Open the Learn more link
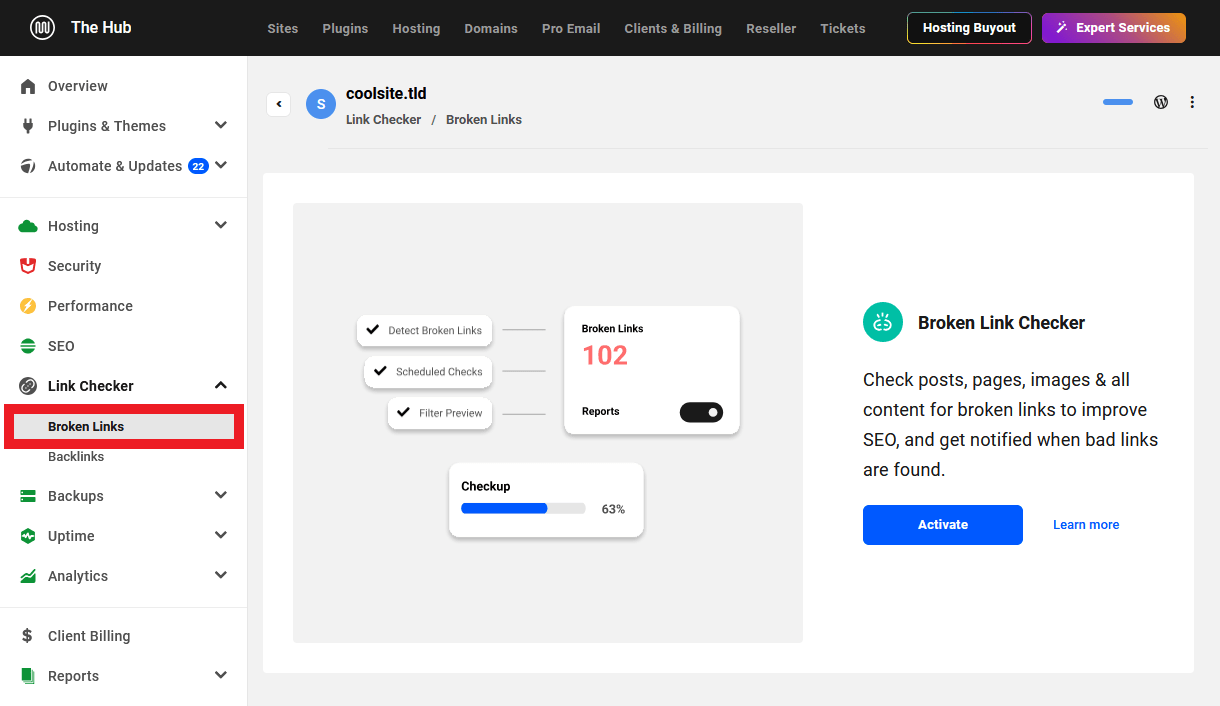The width and height of the screenshot is (1220, 706). coord(1086,524)
